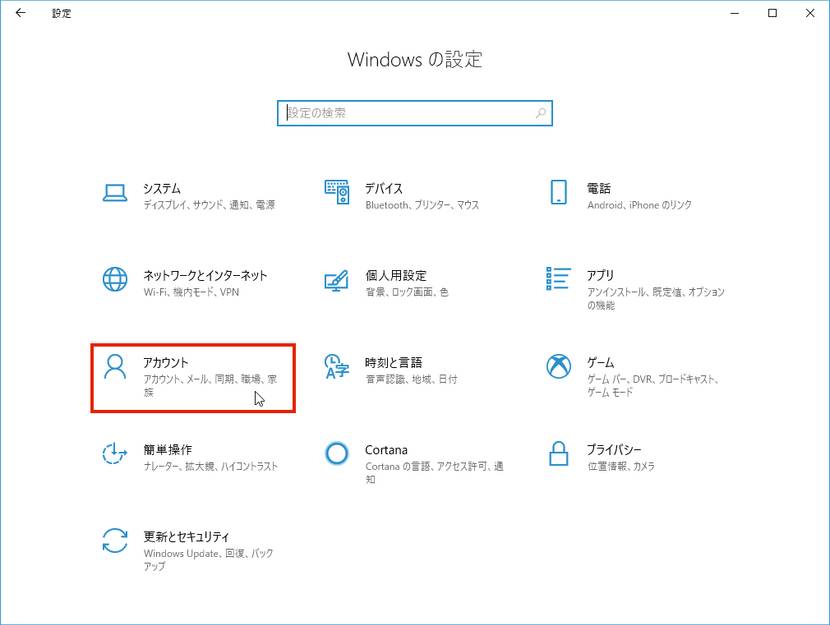Select the 簡単操作 heading text

click(x=168, y=450)
